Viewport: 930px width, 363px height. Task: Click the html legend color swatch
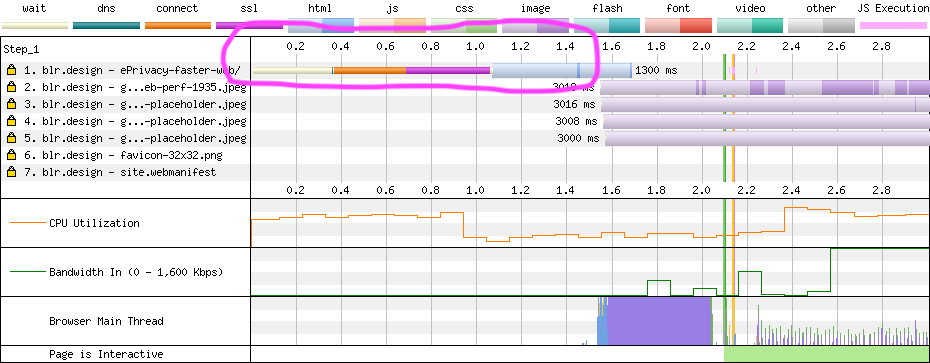click(321, 25)
